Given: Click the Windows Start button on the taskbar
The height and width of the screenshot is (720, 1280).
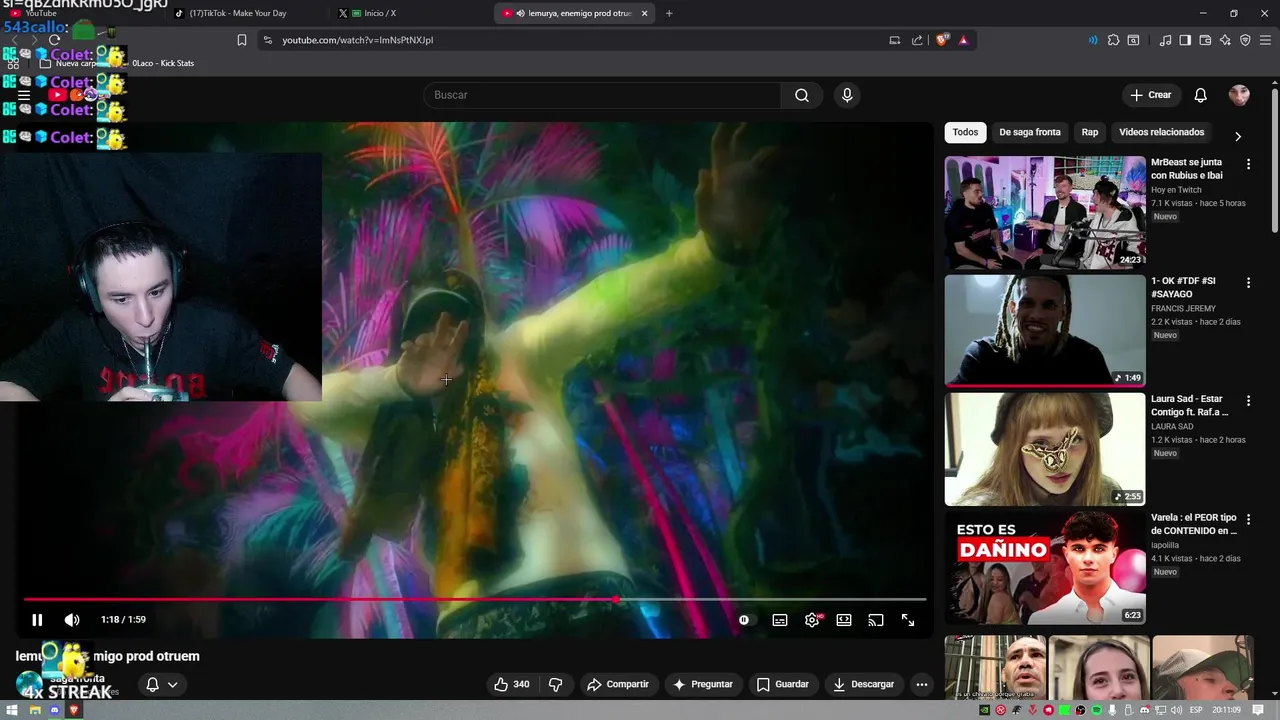Looking at the screenshot, I should pyautogui.click(x=14, y=710).
